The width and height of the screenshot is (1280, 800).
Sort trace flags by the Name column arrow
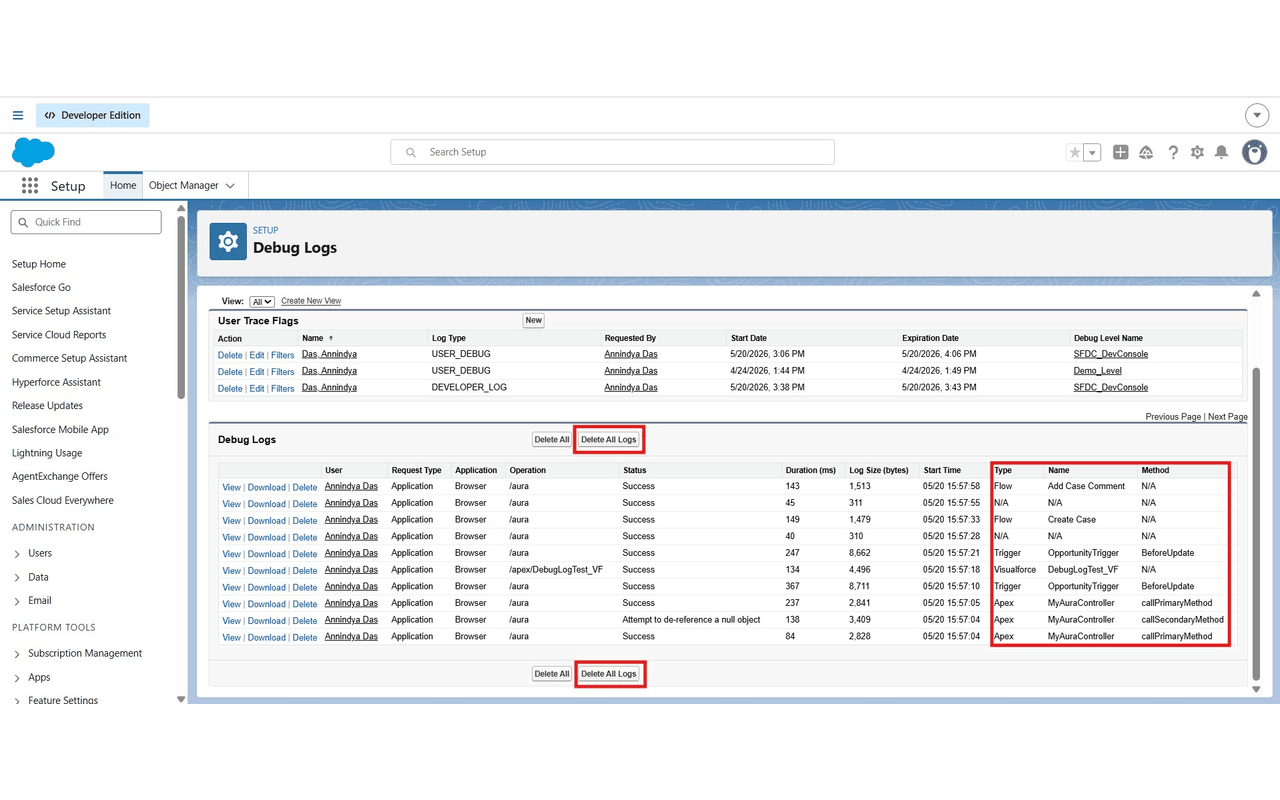click(x=331, y=338)
